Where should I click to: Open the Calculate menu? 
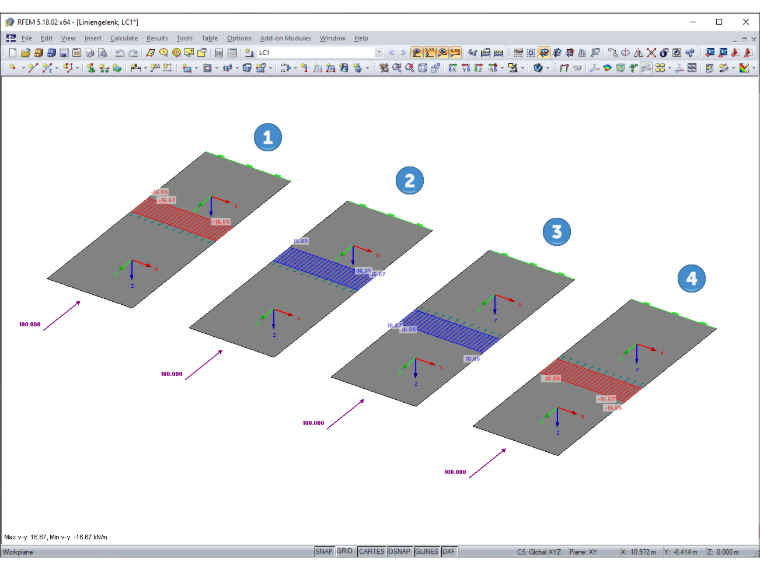click(x=124, y=38)
